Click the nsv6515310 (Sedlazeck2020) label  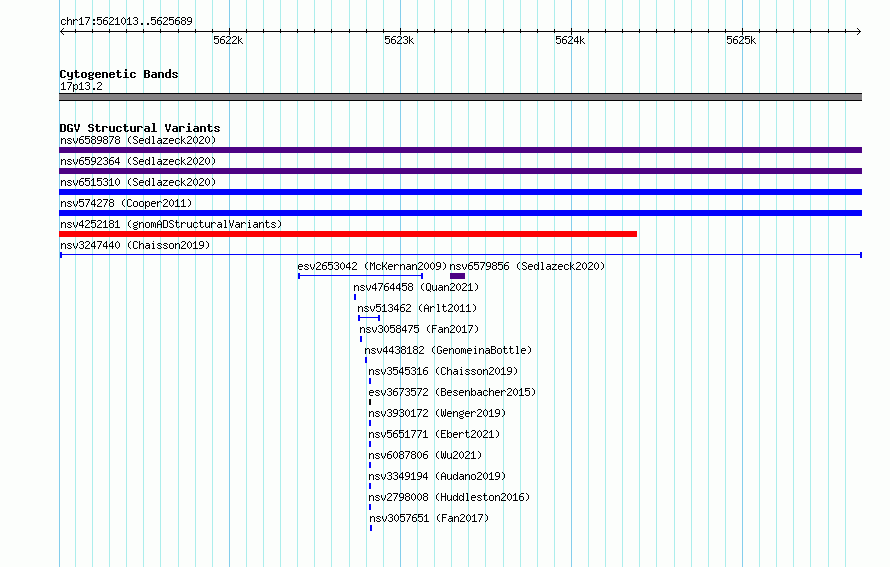(138, 182)
